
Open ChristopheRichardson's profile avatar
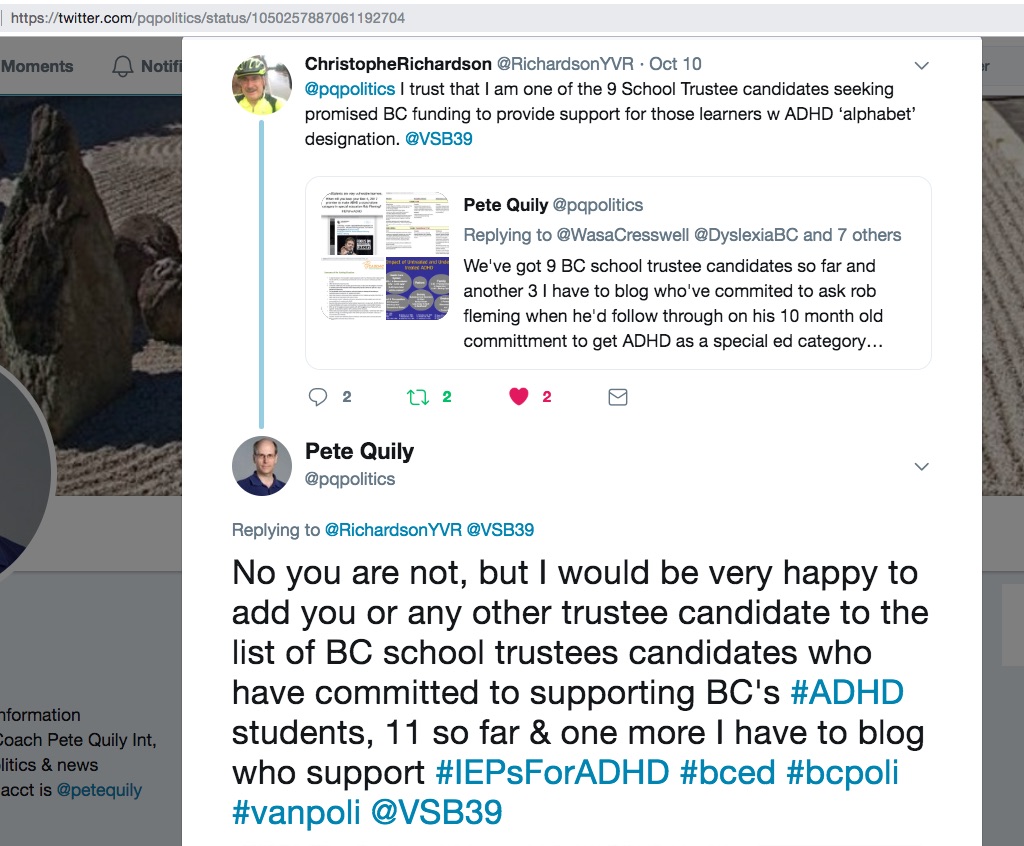point(262,85)
